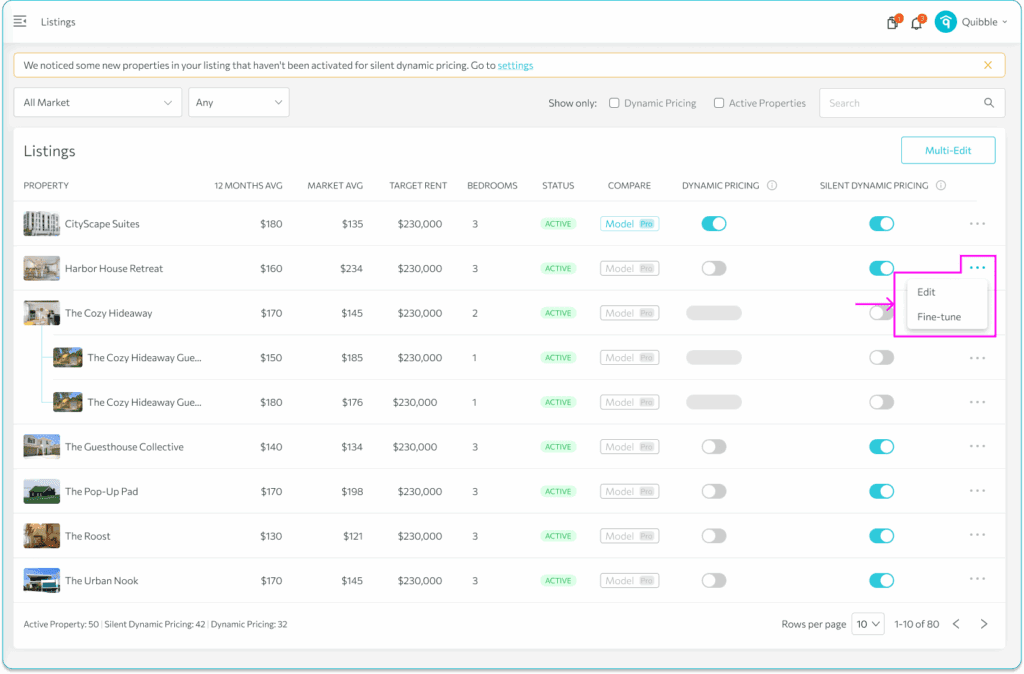The height and width of the screenshot is (674, 1024).
Task: Dismiss the silent dynamic pricing banner
Action: point(987,65)
